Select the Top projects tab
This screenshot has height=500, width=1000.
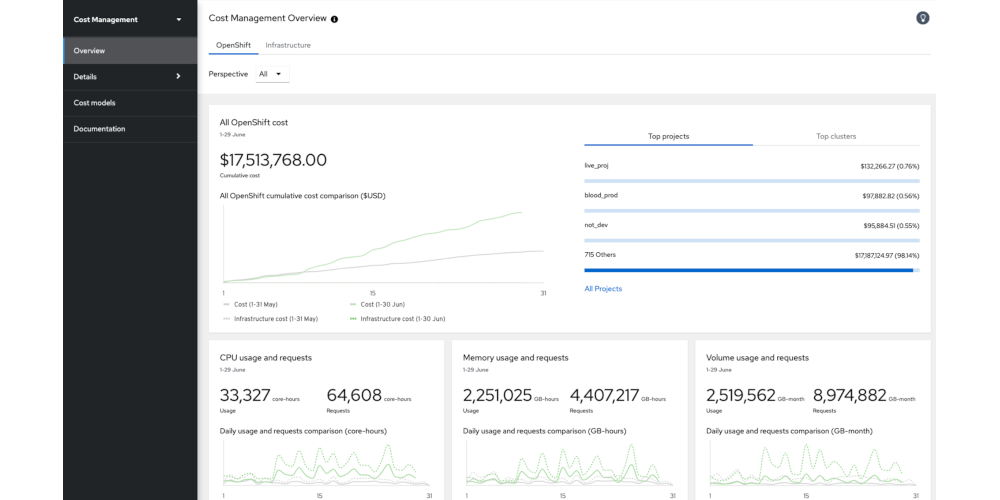click(668, 136)
